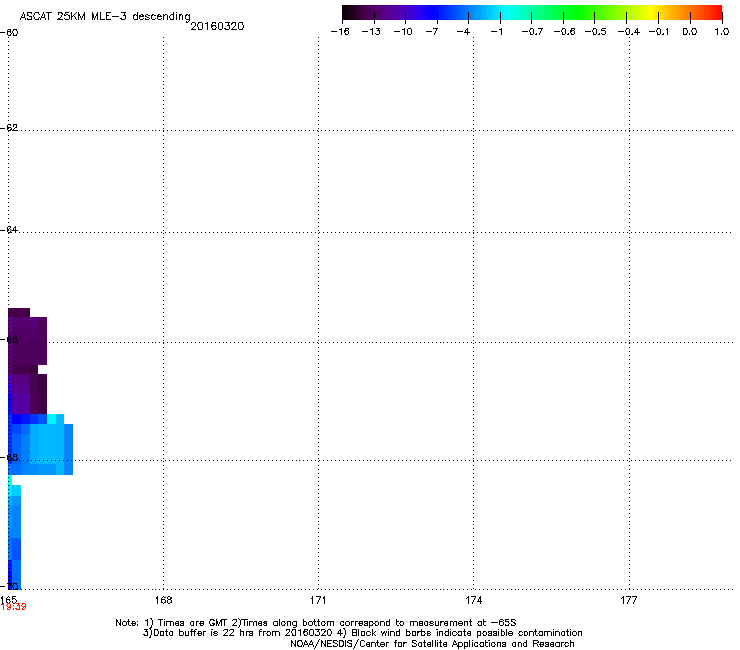Click the color bar label -0.1
Image resolution: width=740 pixels, height=650 pixels.
coord(659,32)
